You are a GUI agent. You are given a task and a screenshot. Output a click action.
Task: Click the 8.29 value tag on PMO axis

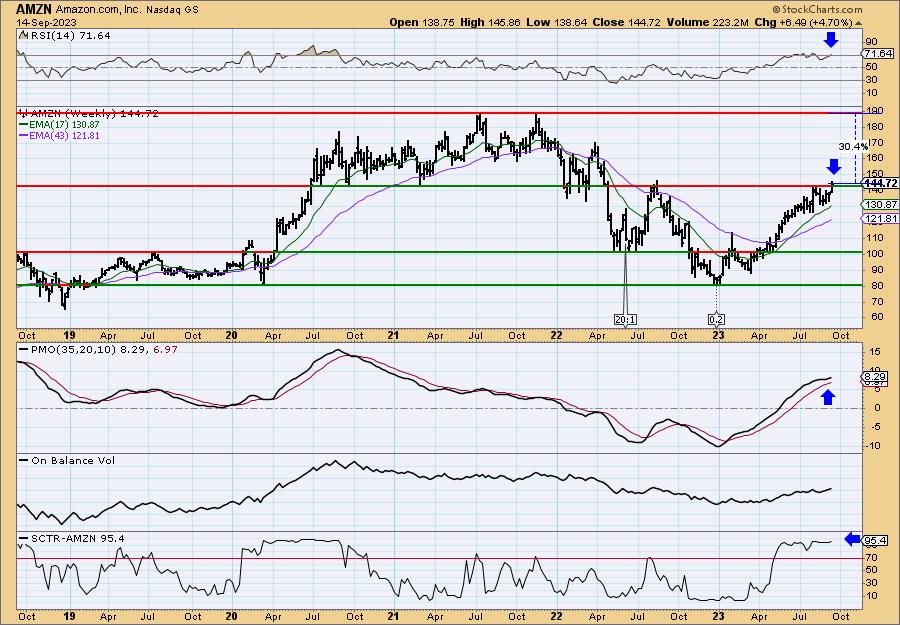coord(876,376)
